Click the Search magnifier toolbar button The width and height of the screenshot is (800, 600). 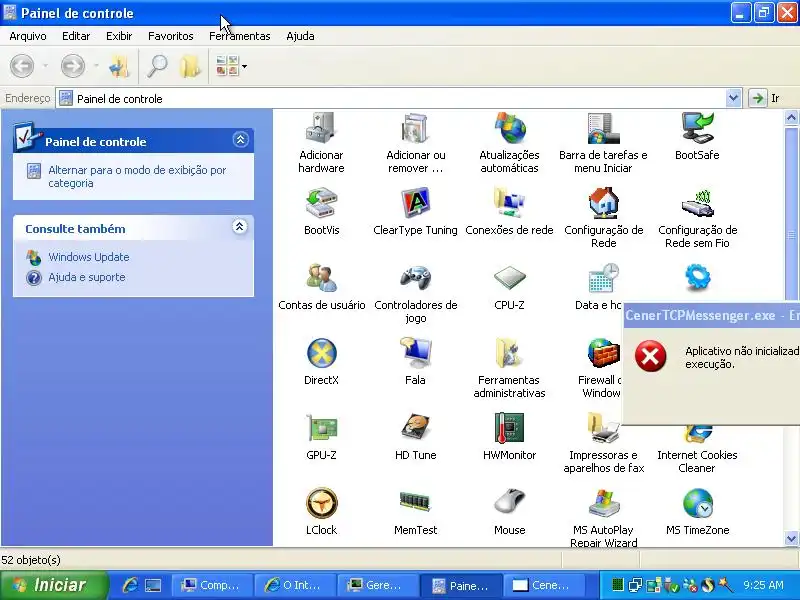tap(157, 66)
